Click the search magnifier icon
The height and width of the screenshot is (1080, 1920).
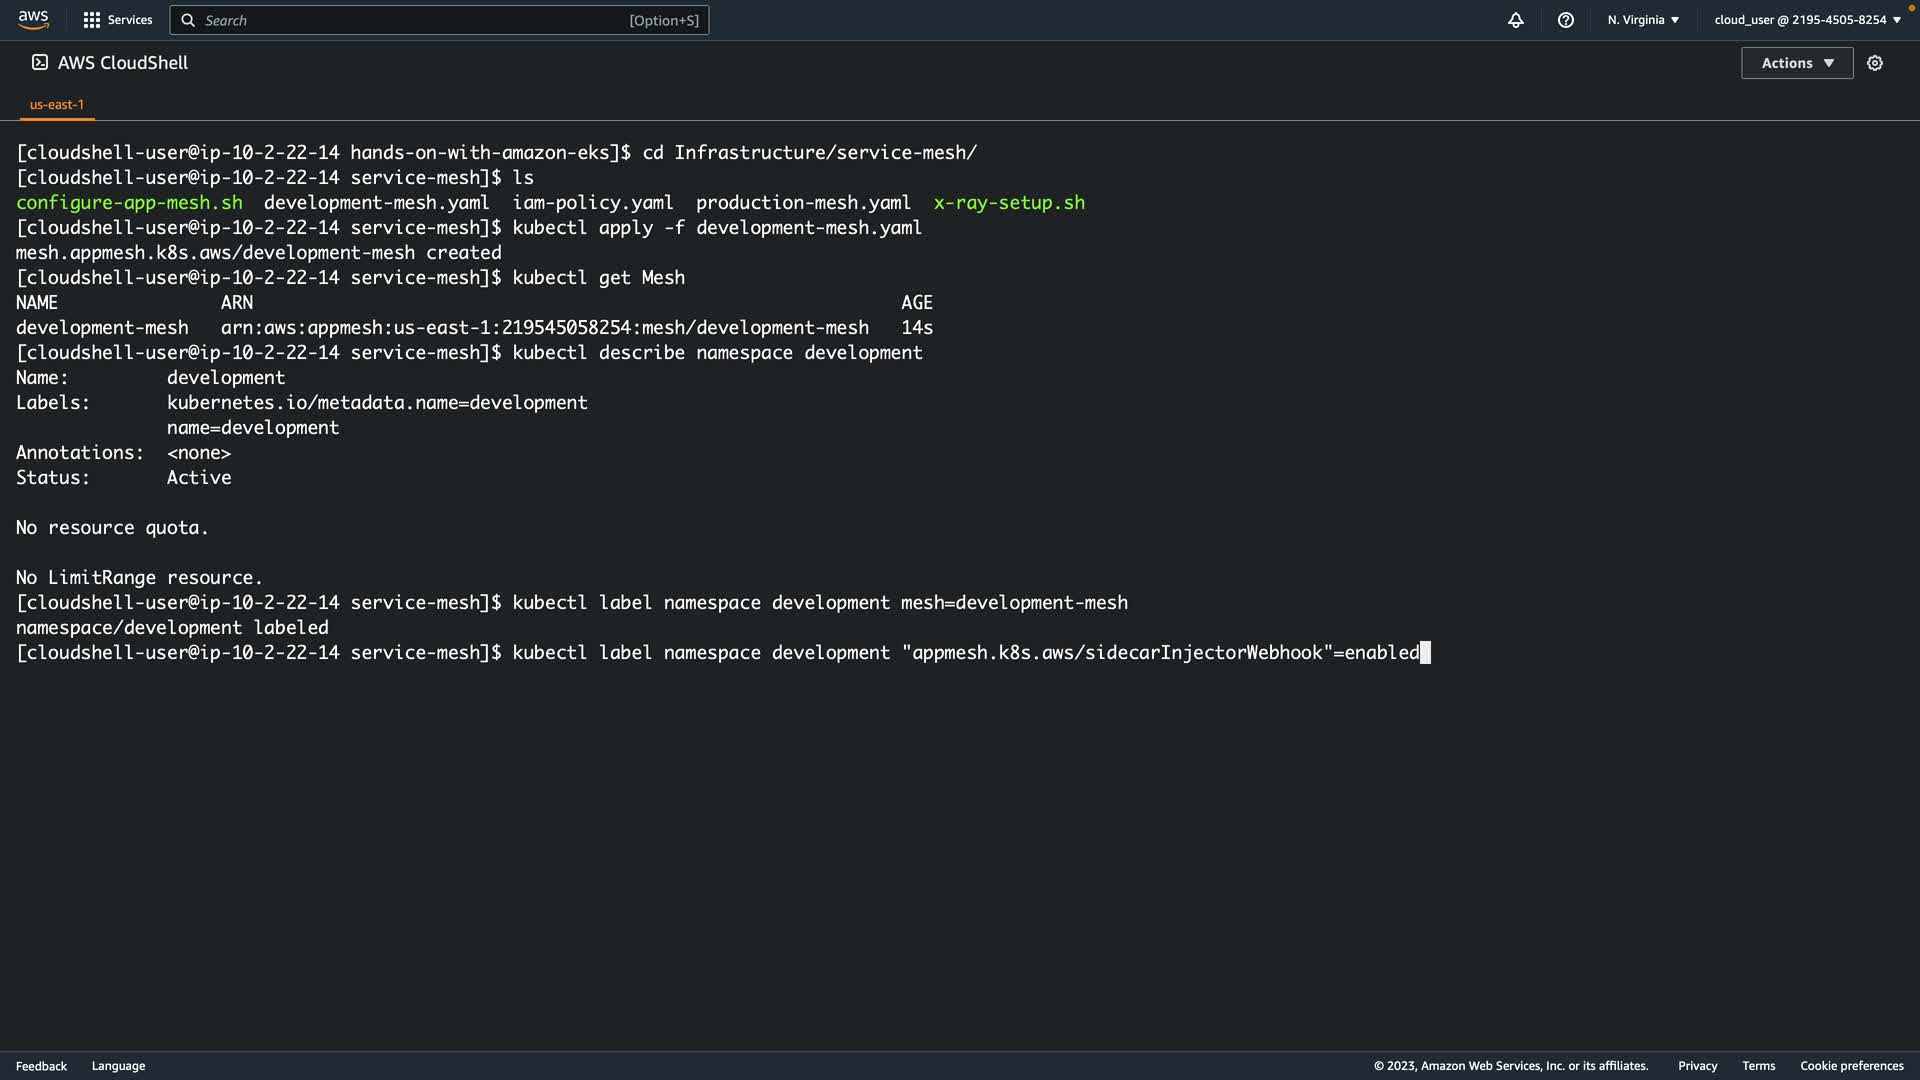pyautogui.click(x=188, y=20)
